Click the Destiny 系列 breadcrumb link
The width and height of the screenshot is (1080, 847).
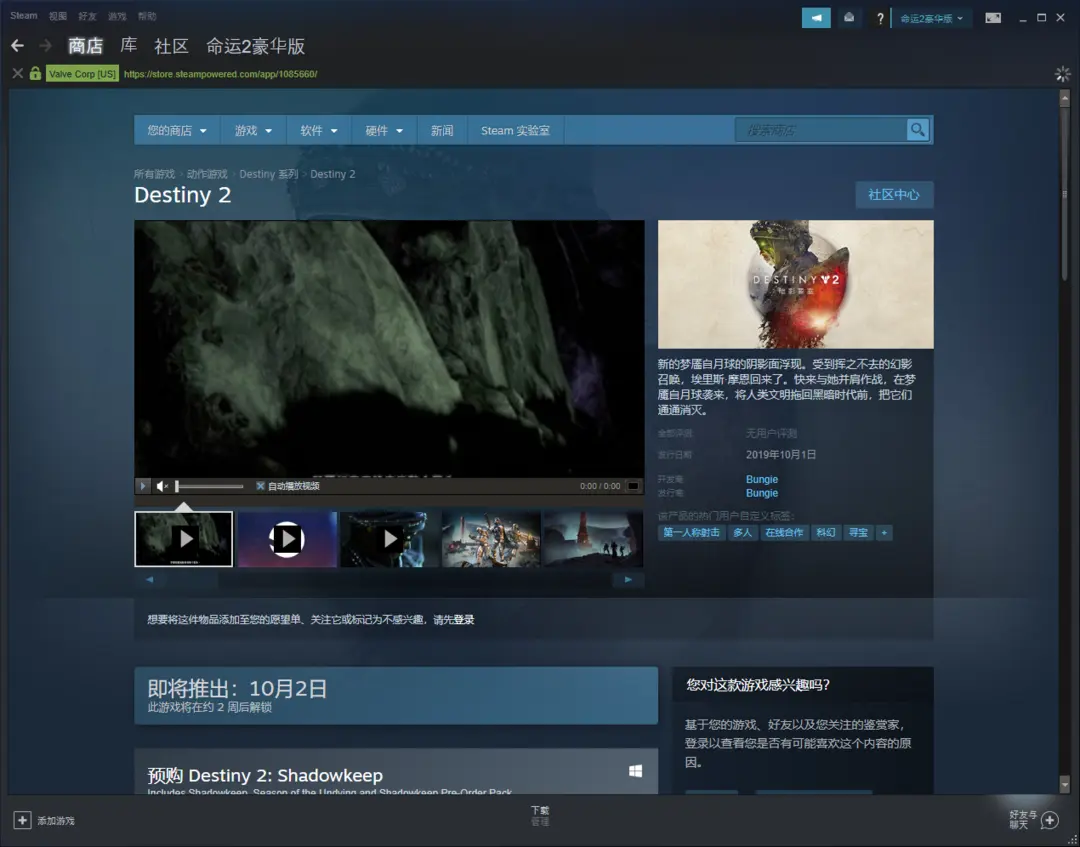[x=269, y=174]
